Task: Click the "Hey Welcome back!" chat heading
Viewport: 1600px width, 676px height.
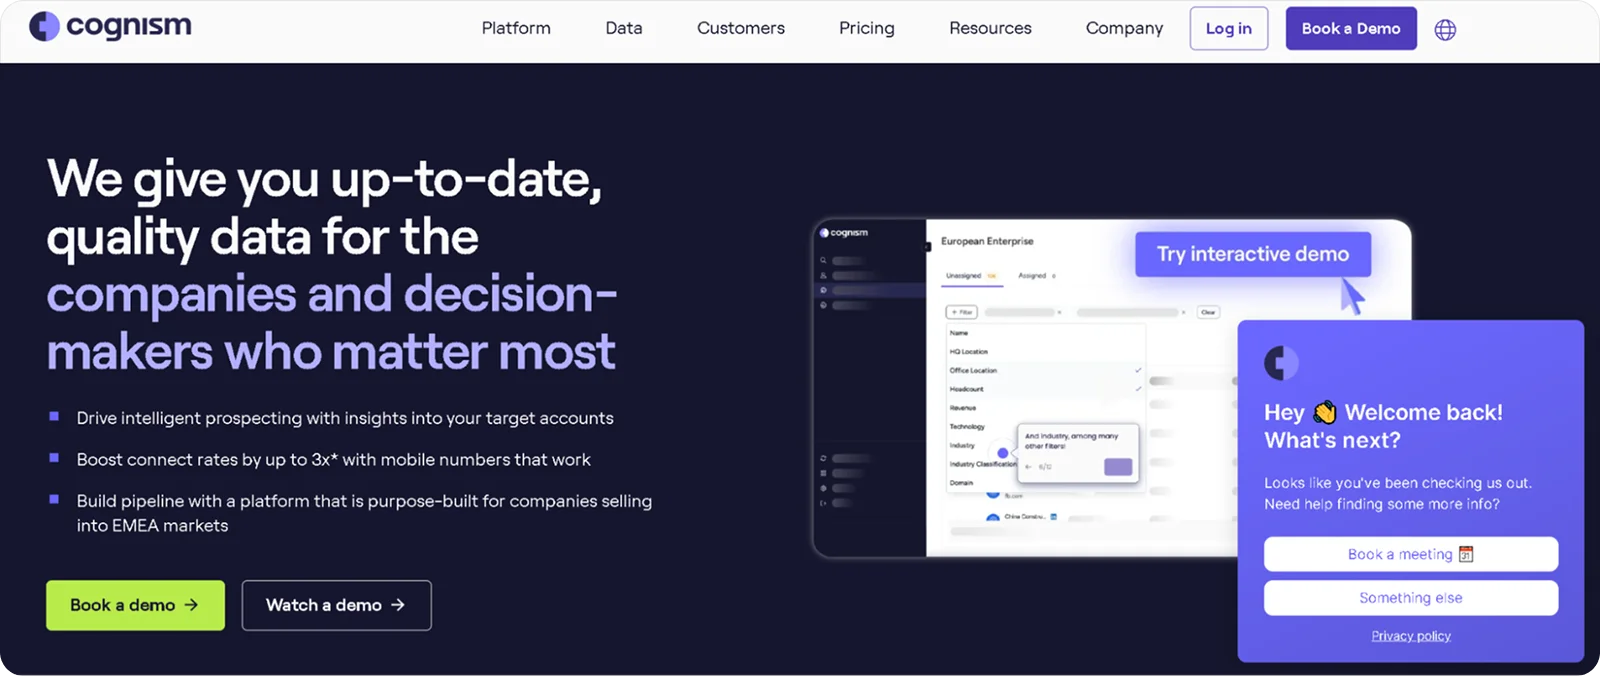Action: 1383,426
